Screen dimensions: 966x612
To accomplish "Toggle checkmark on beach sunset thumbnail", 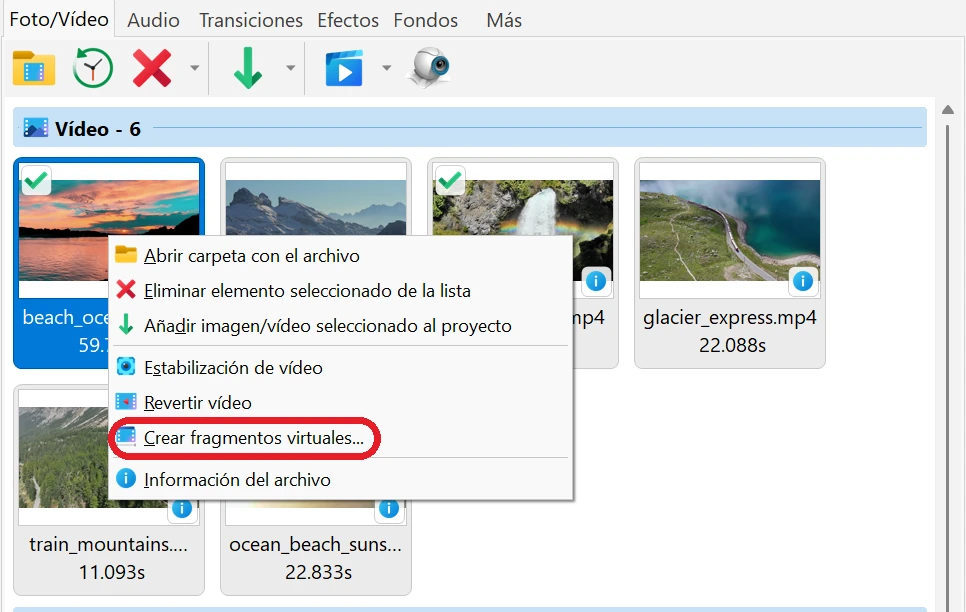I will [36, 181].
